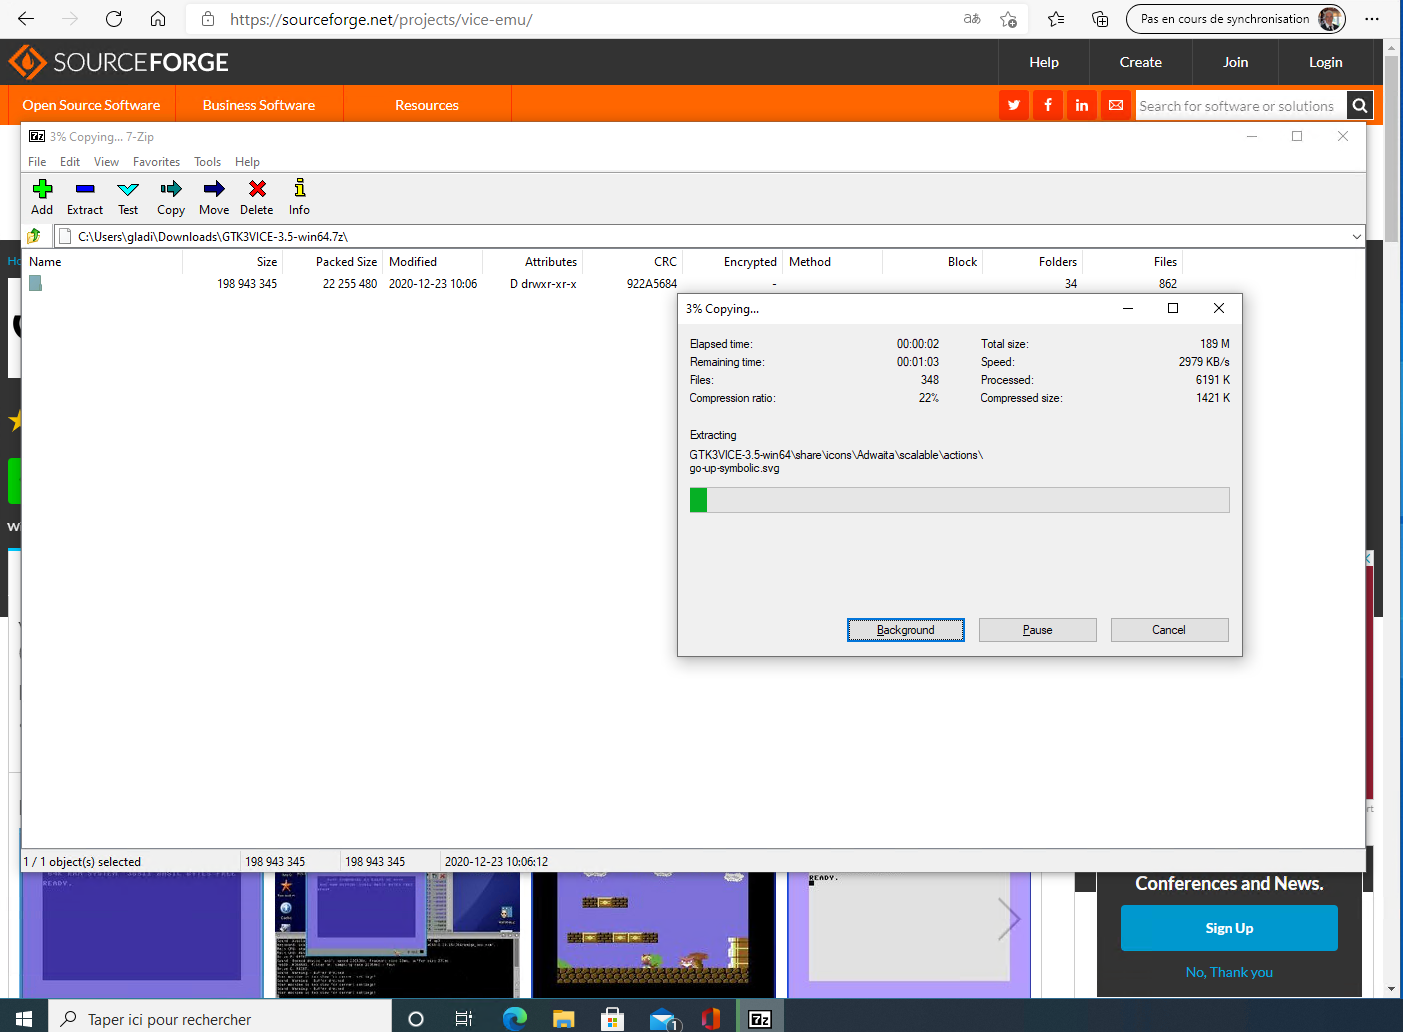Run the Test archive tool

click(x=128, y=196)
